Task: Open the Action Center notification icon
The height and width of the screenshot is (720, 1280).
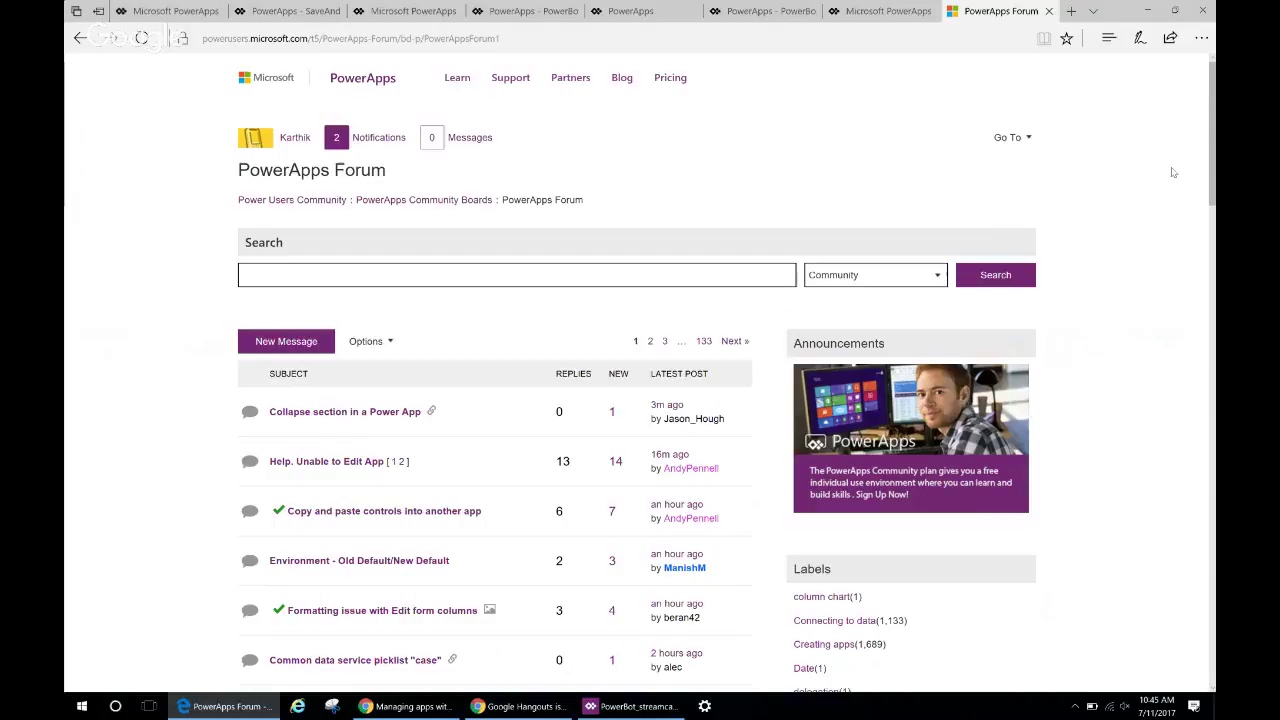Action: coord(1194,706)
